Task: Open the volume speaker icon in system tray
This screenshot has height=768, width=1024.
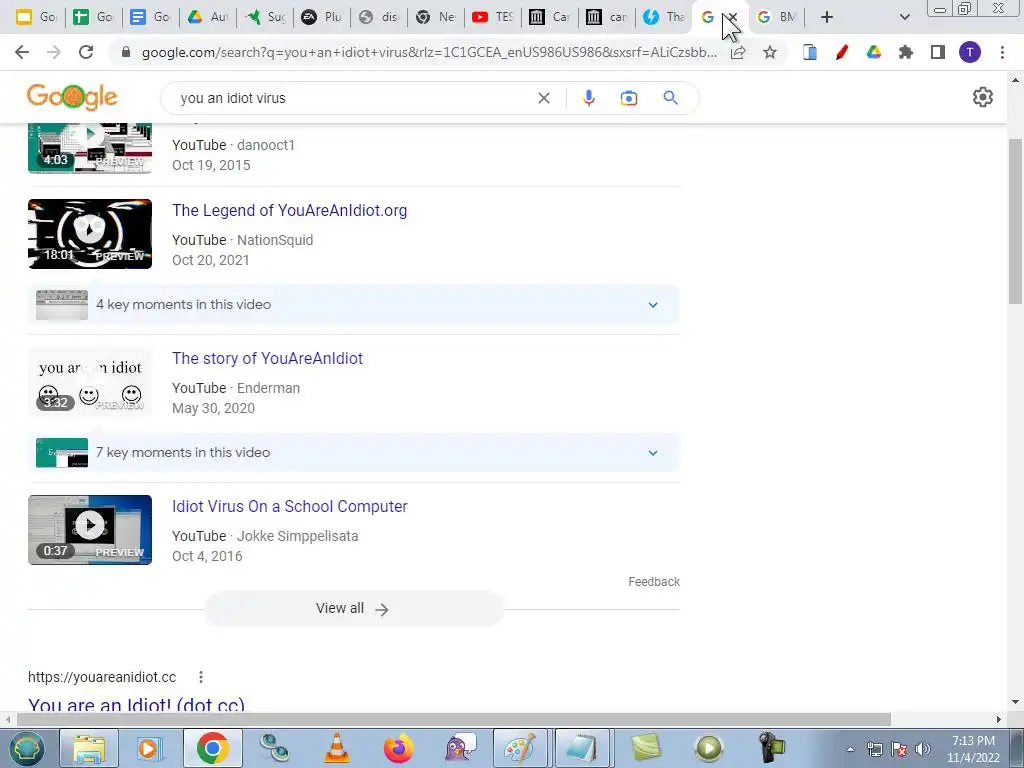Action: [922, 749]
